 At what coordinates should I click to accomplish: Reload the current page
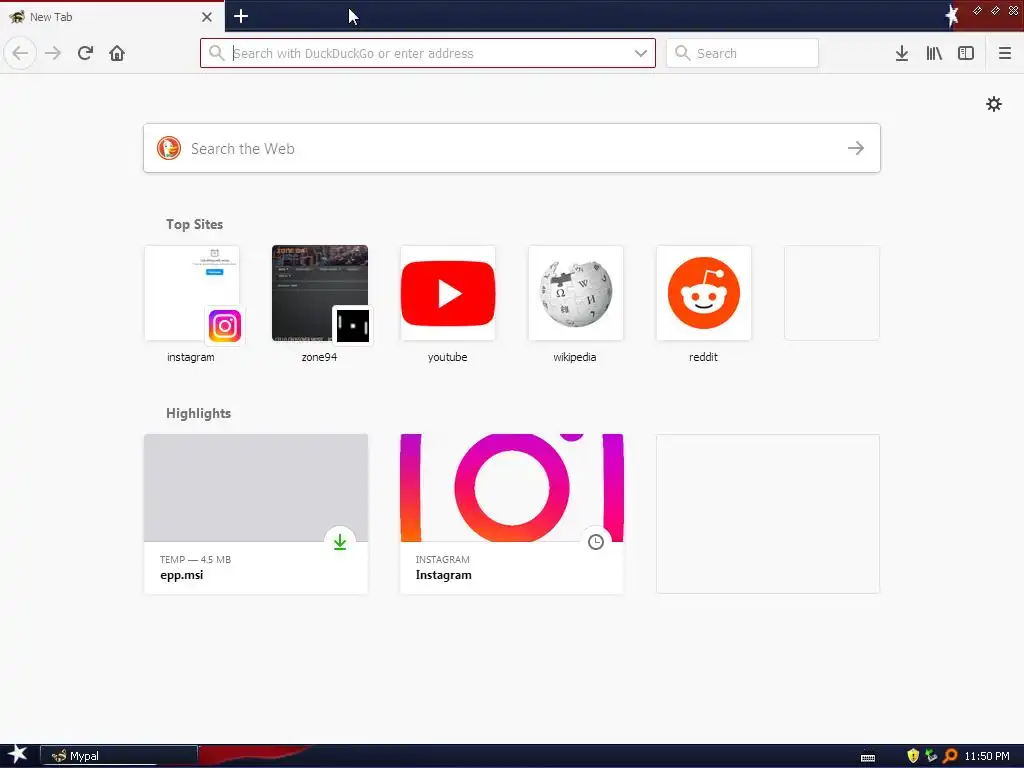pos(85,53)
